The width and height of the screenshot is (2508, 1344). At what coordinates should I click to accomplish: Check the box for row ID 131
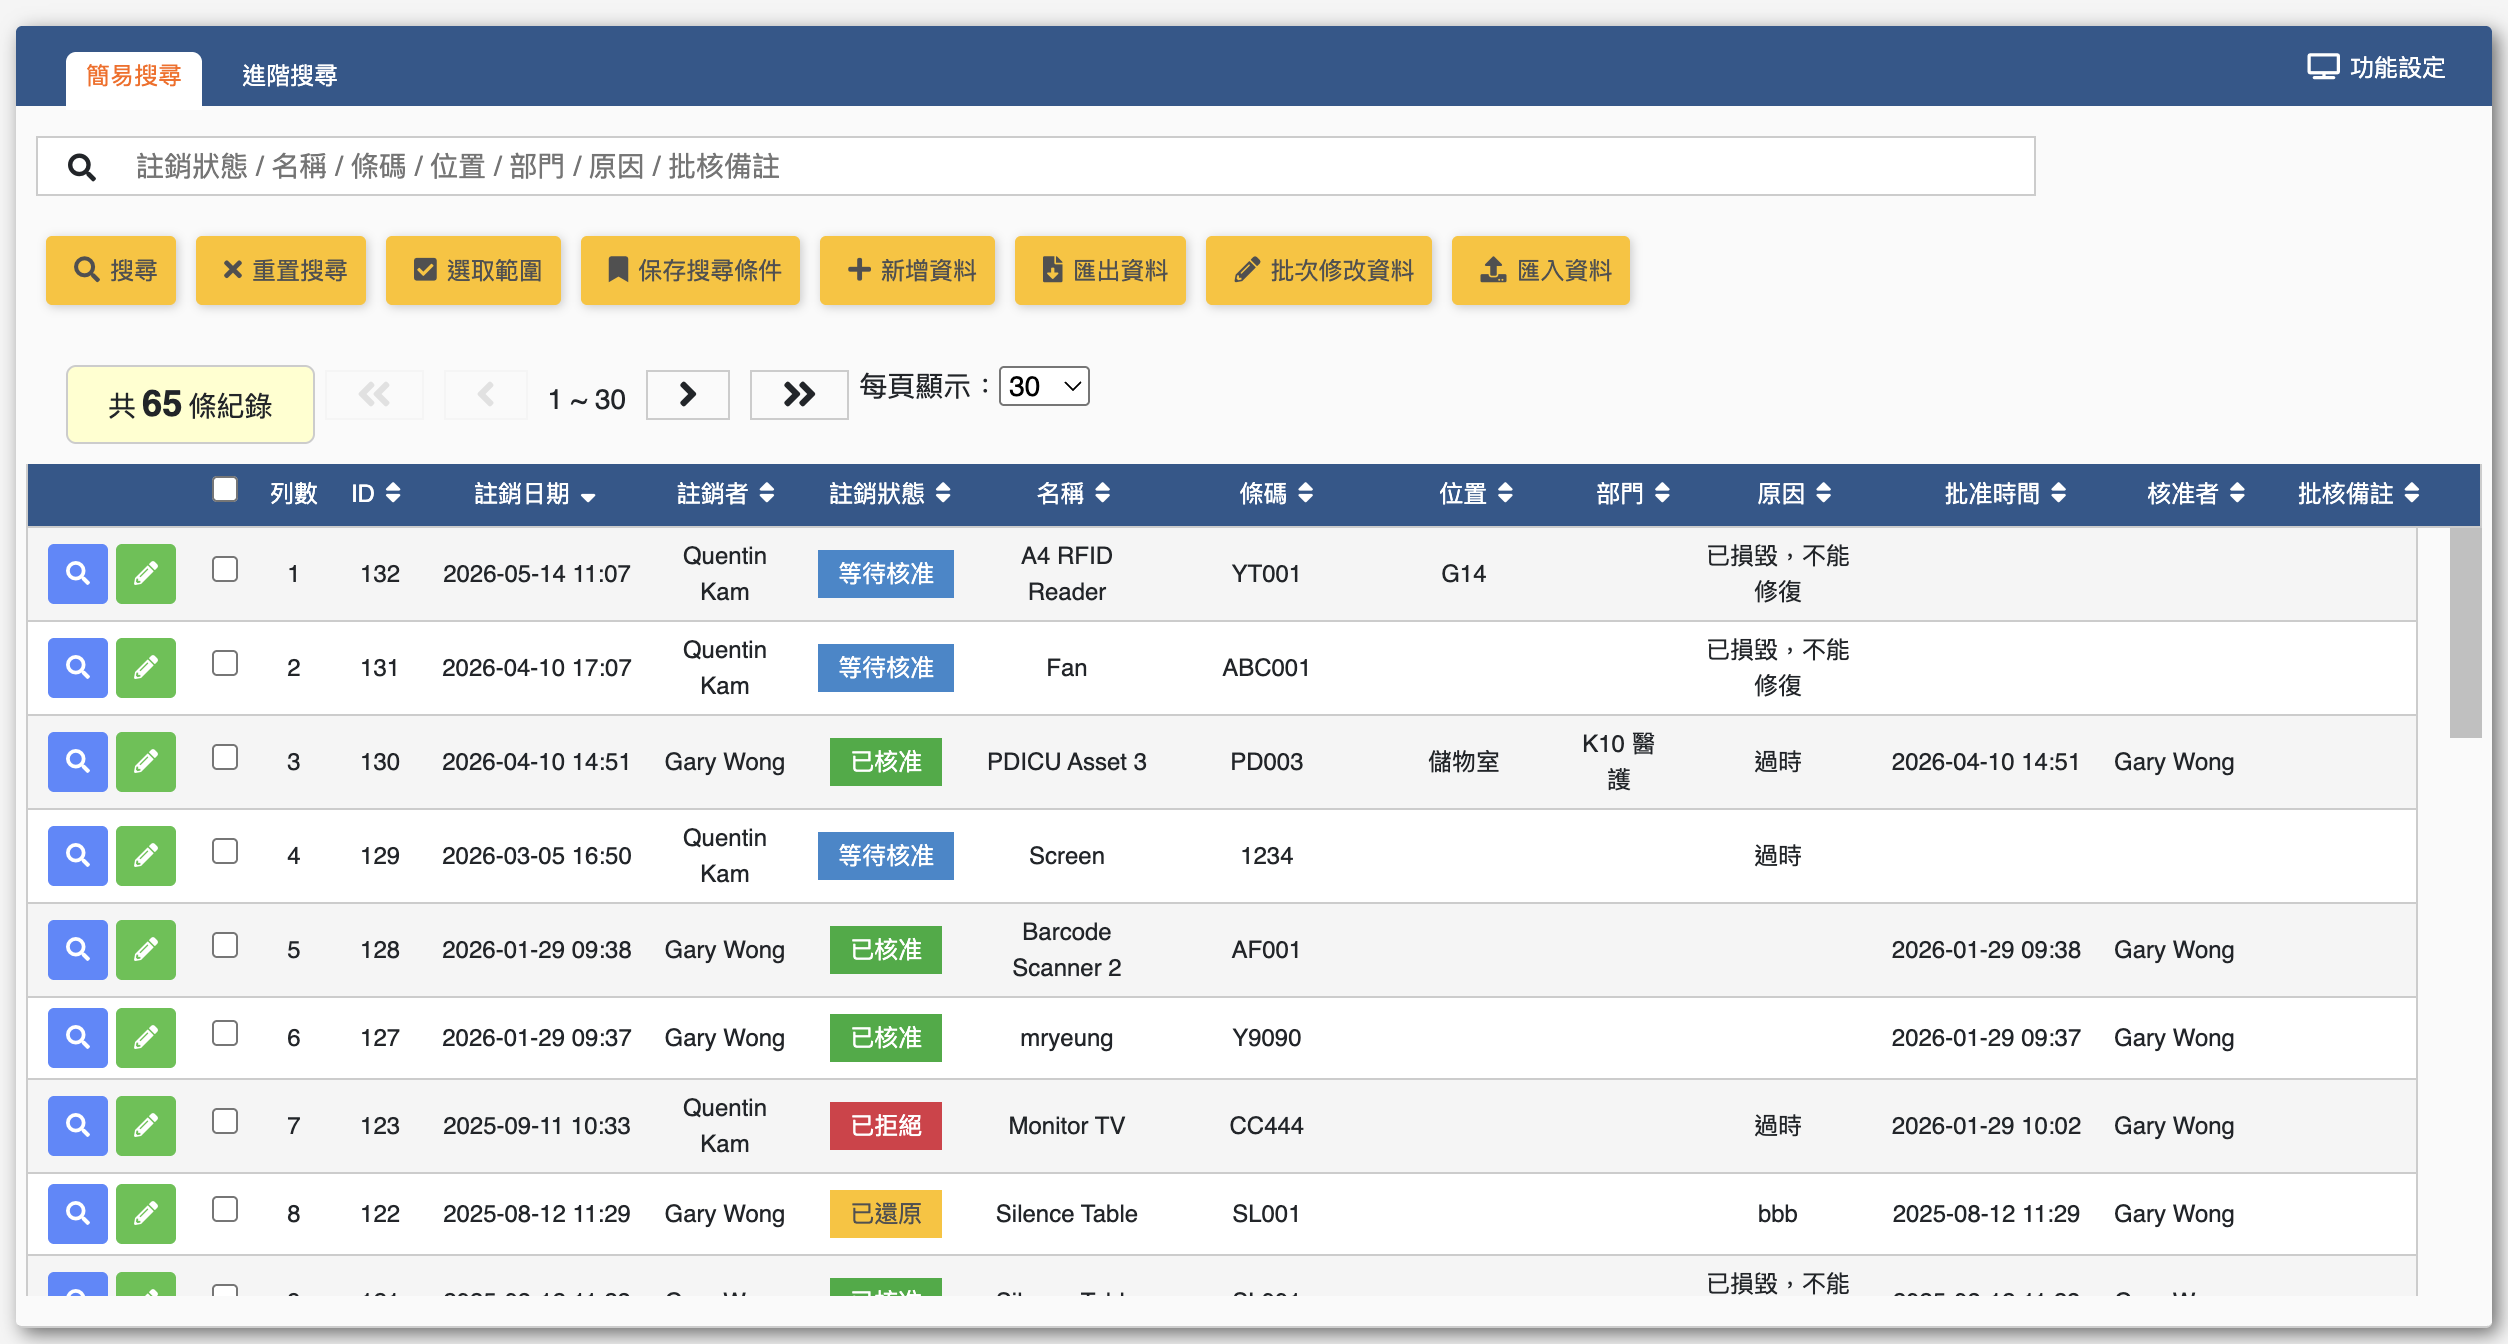pos(225,663)
